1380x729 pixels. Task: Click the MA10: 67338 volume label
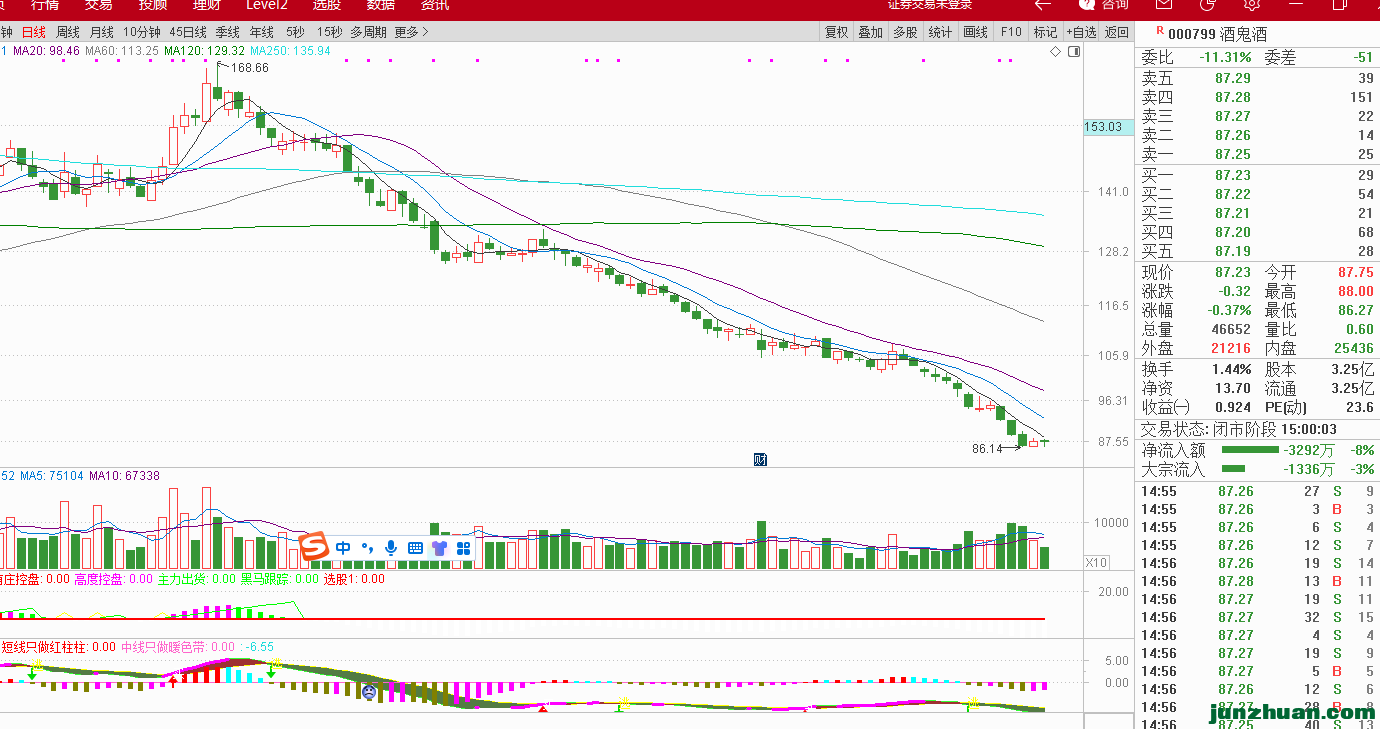(125, 476)
